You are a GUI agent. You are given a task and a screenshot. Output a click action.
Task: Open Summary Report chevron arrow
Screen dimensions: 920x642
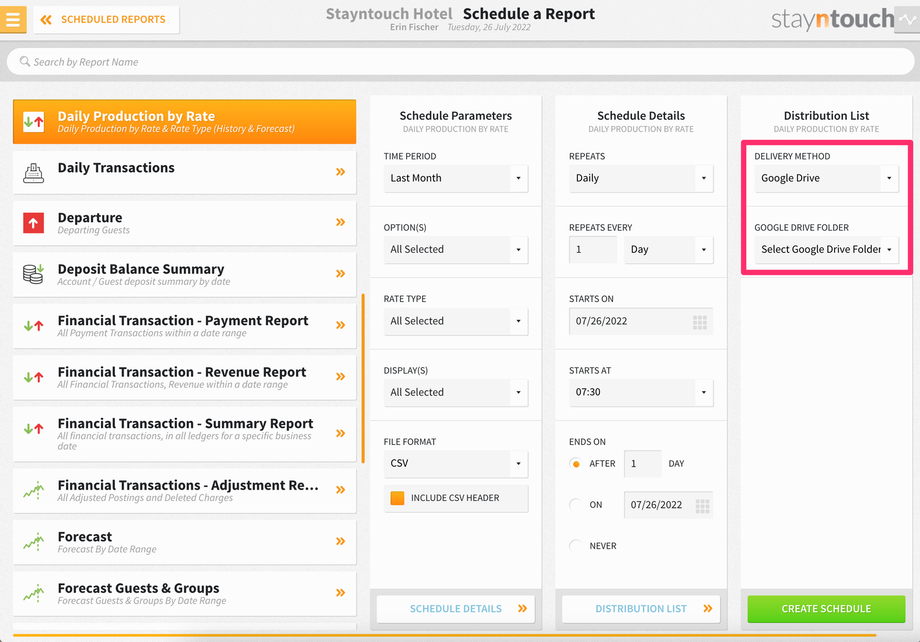point(340,434)
